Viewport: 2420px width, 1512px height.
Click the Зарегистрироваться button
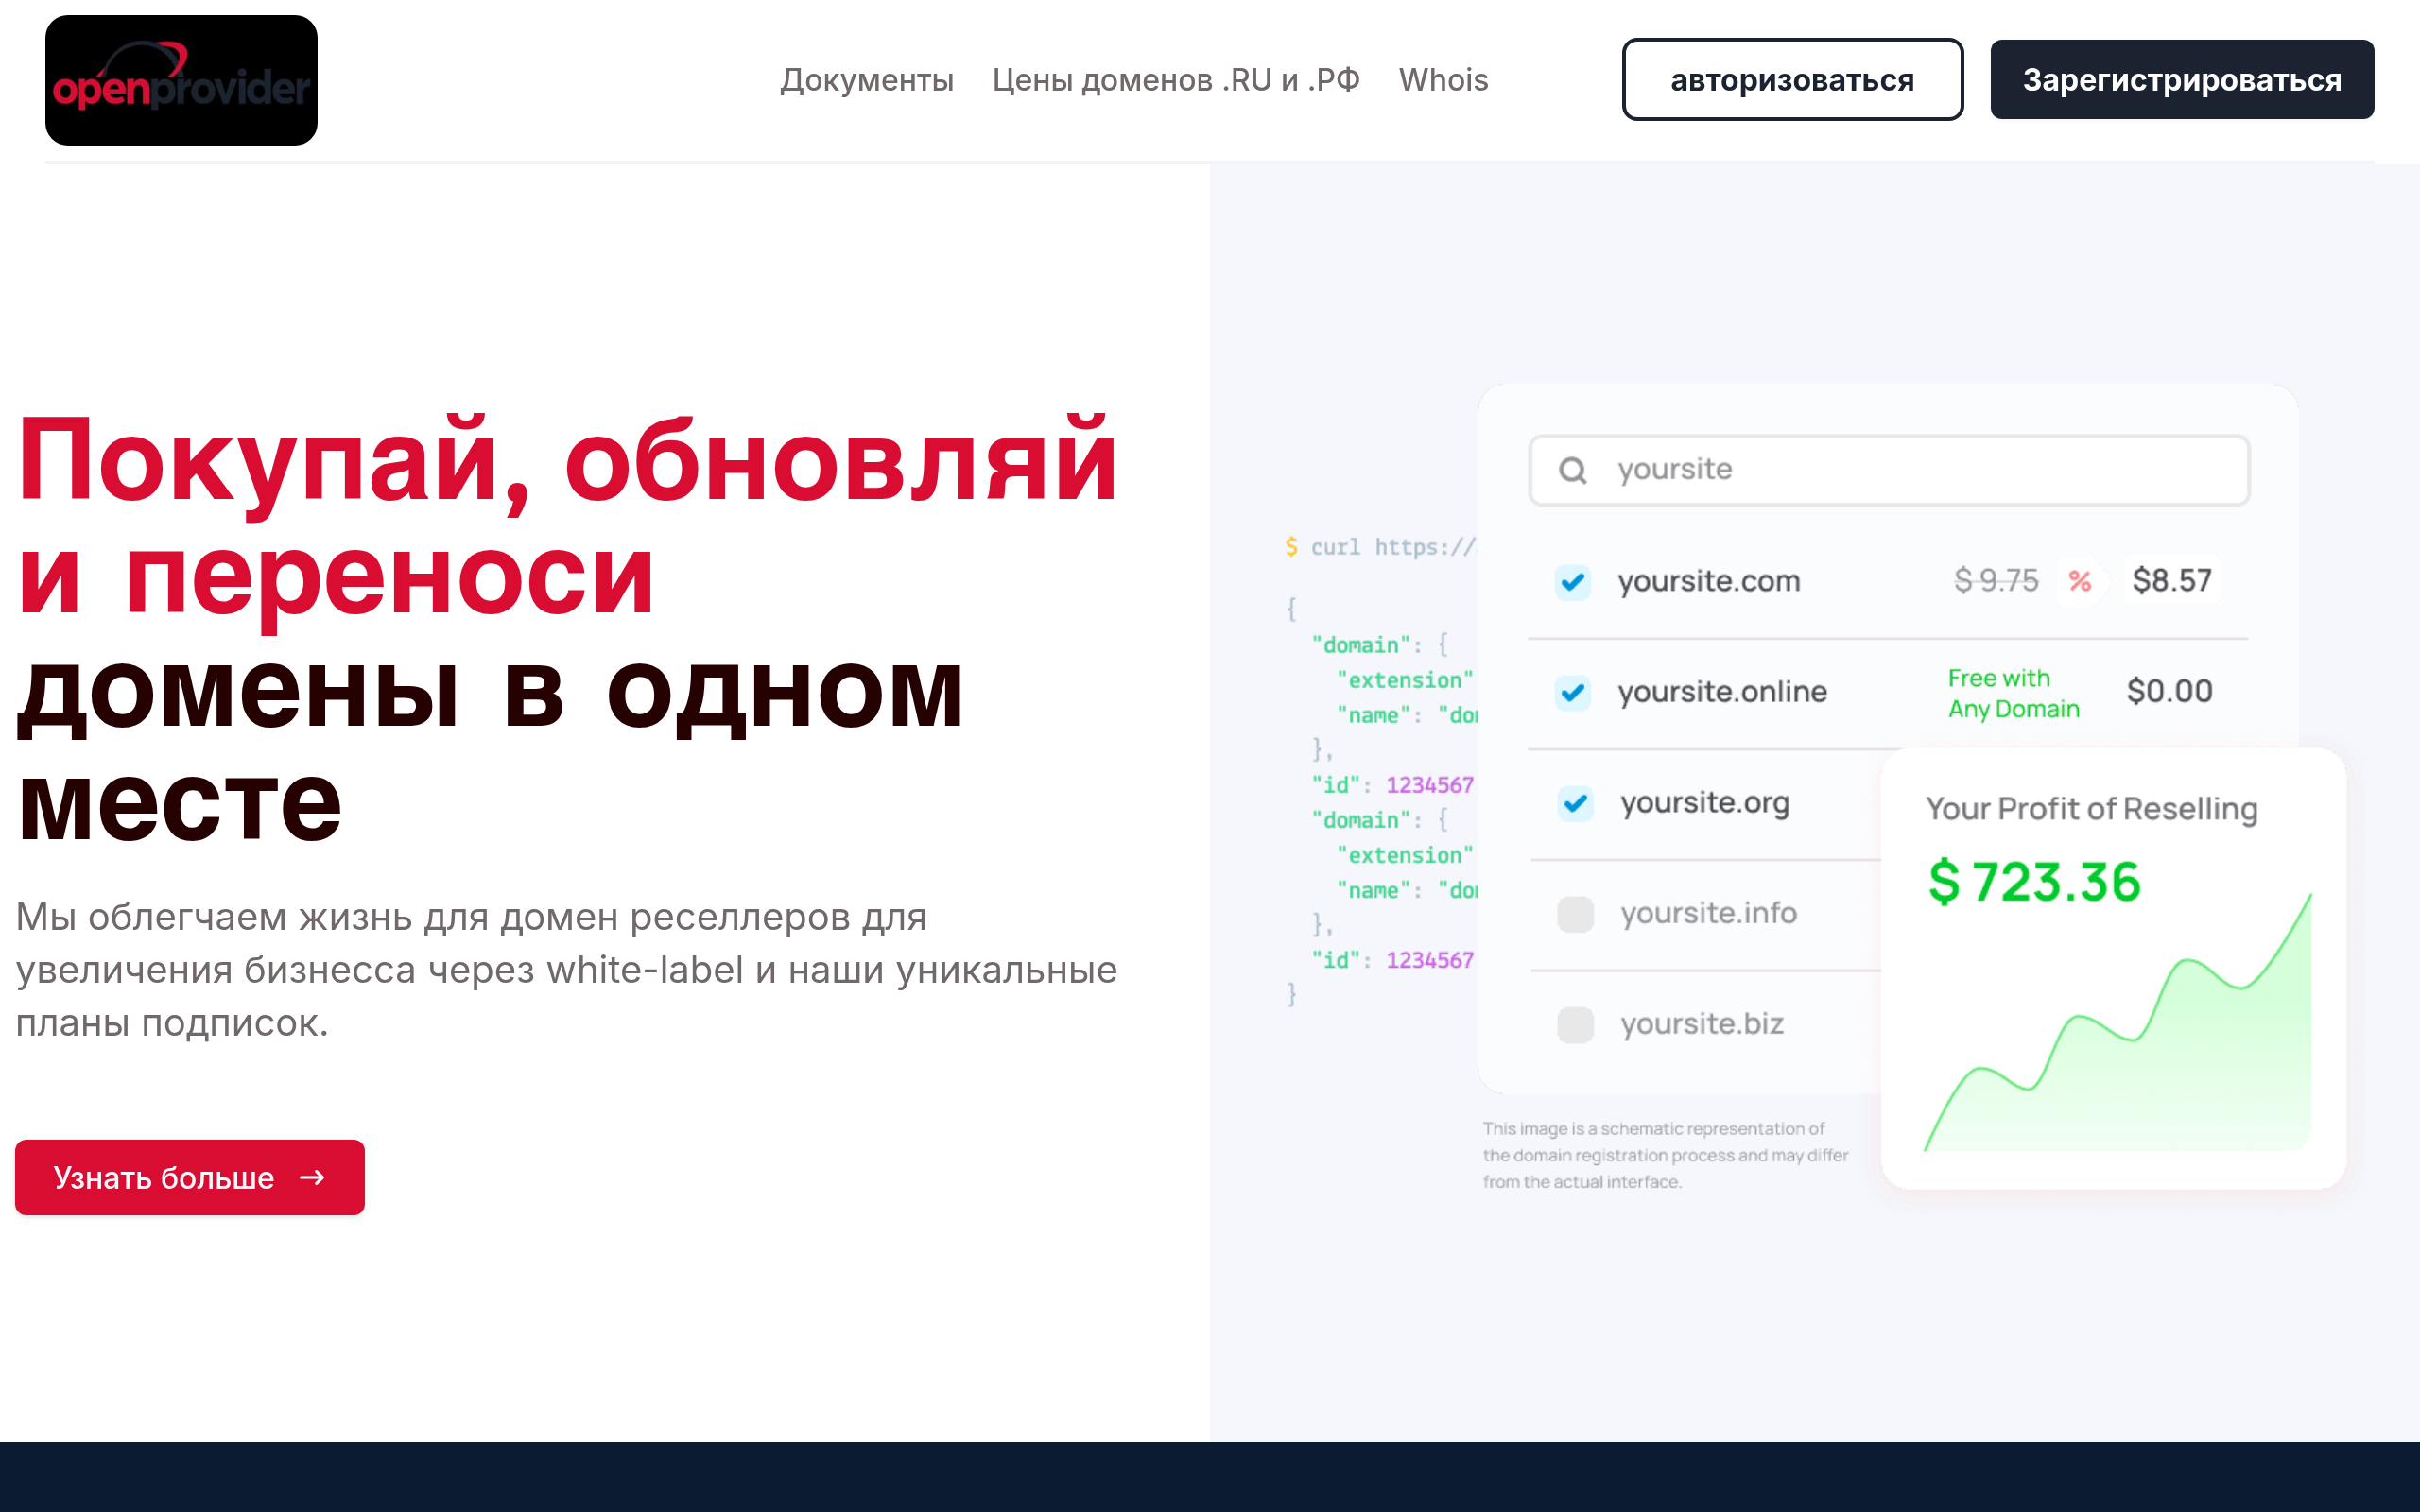[x=2182, y=80]
